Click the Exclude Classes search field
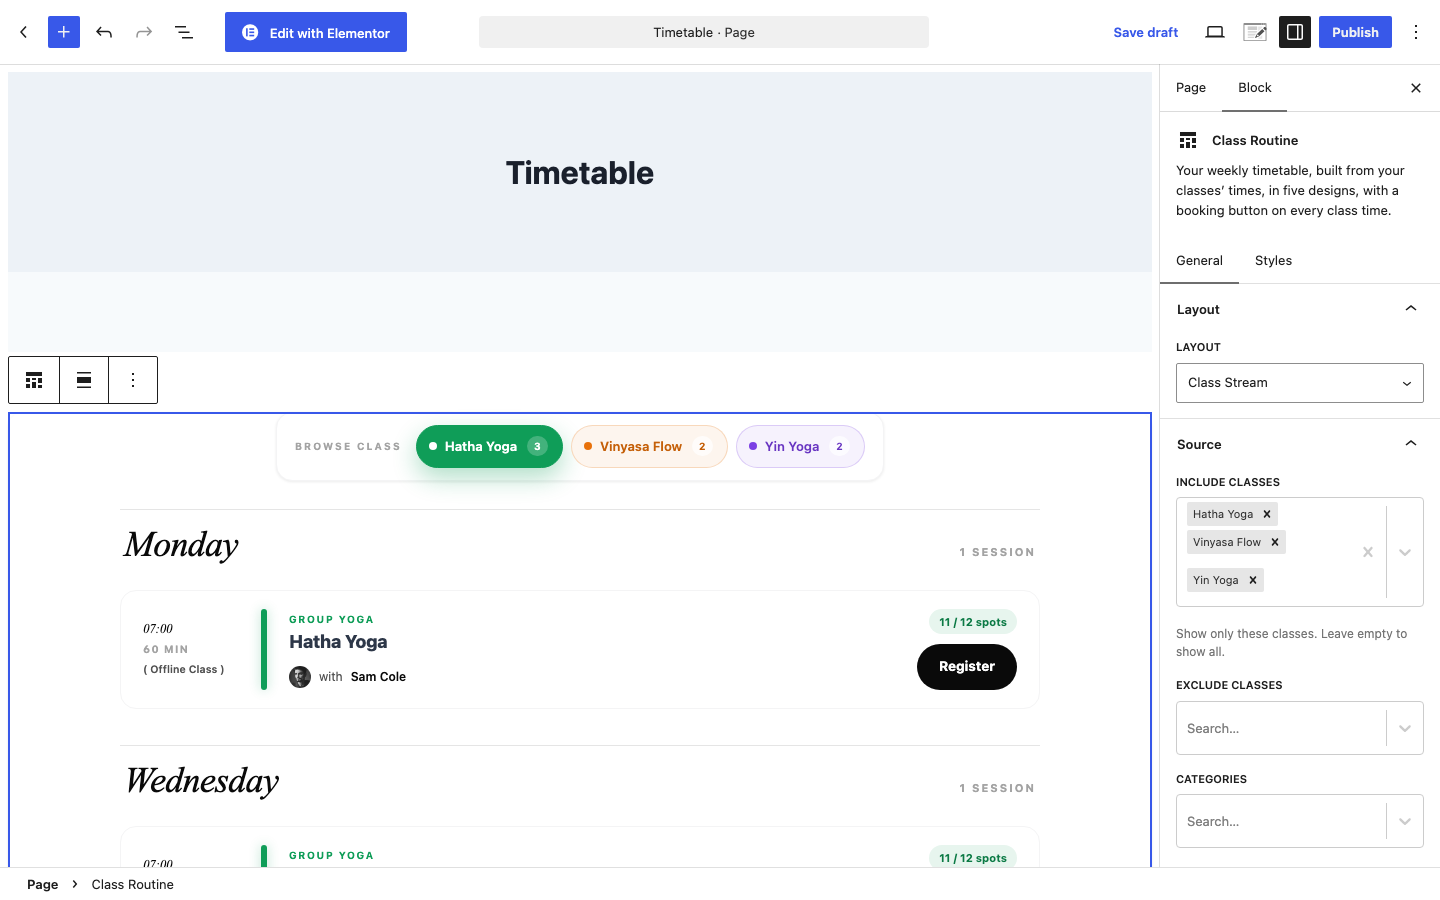The height and width of the screenshot is (900, 1440). [x=1282, y=728]
